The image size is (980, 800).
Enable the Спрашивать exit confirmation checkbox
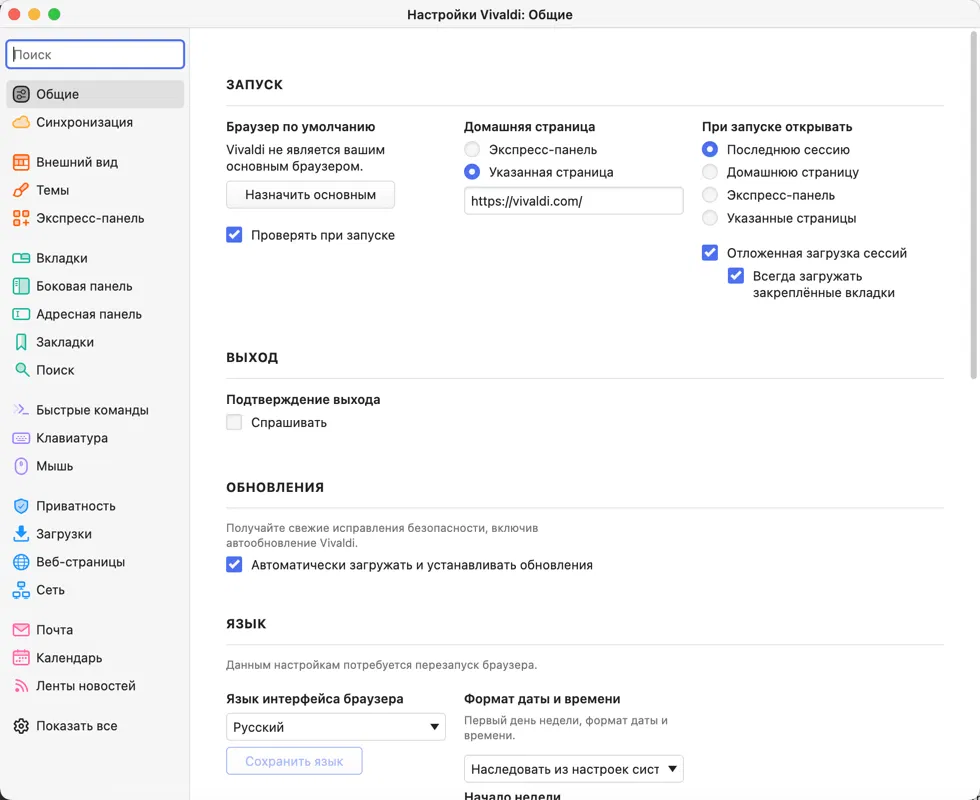(x=235, y=422)
